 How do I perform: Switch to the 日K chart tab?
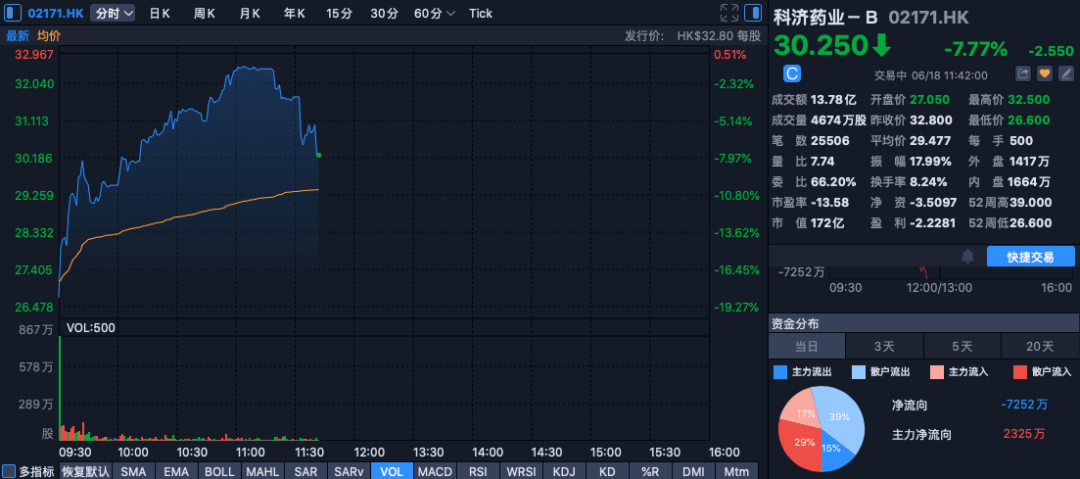(x=160, y=13)
